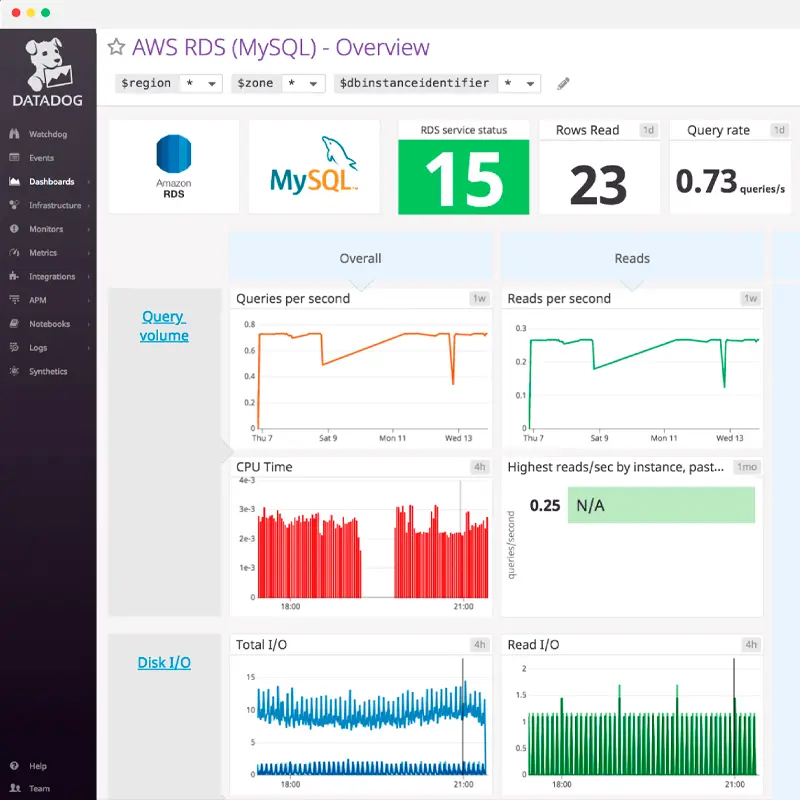Click the MySQL logo tile

[314, 167]
